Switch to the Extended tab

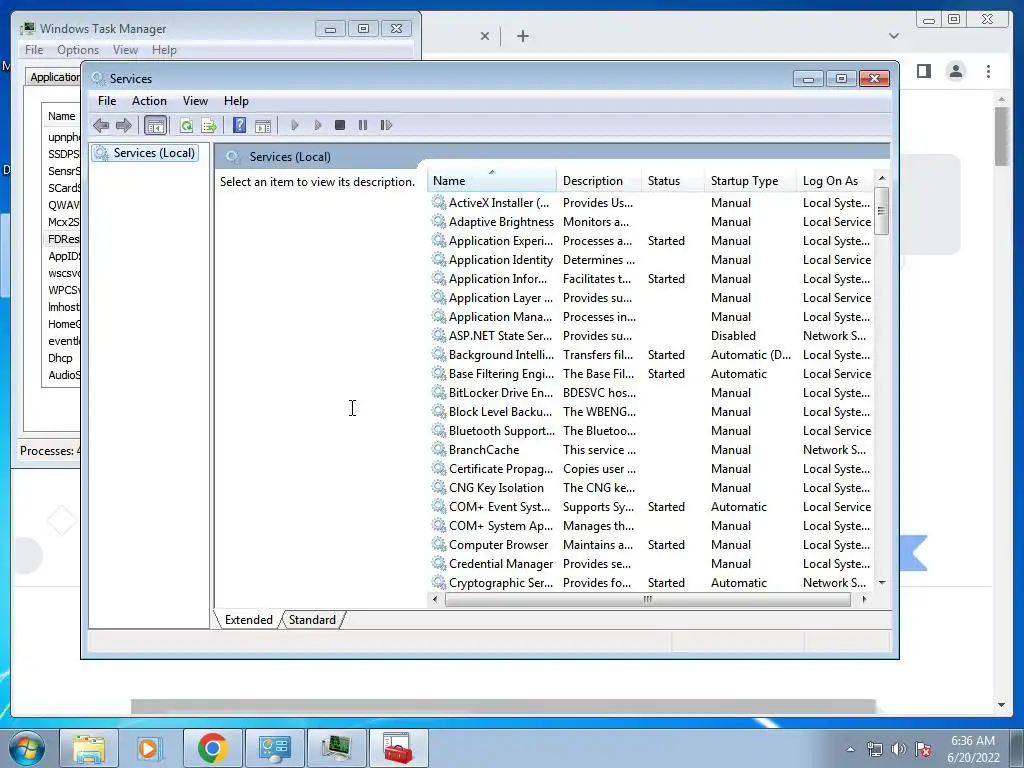tap(248, 620)
